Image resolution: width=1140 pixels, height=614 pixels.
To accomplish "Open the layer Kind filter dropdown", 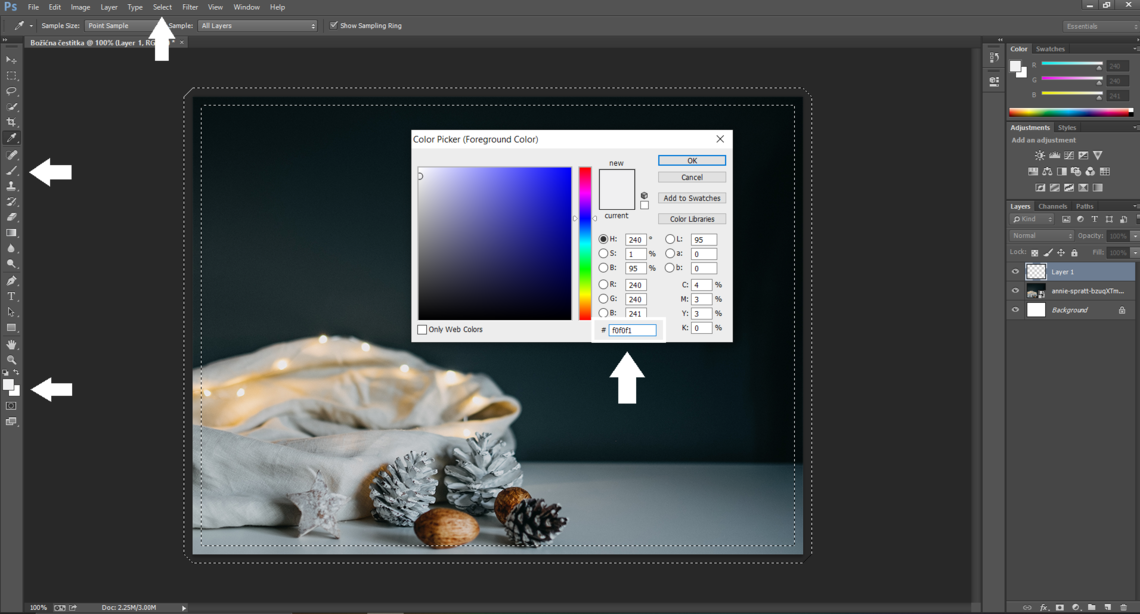I will (x=1032, y=219).
